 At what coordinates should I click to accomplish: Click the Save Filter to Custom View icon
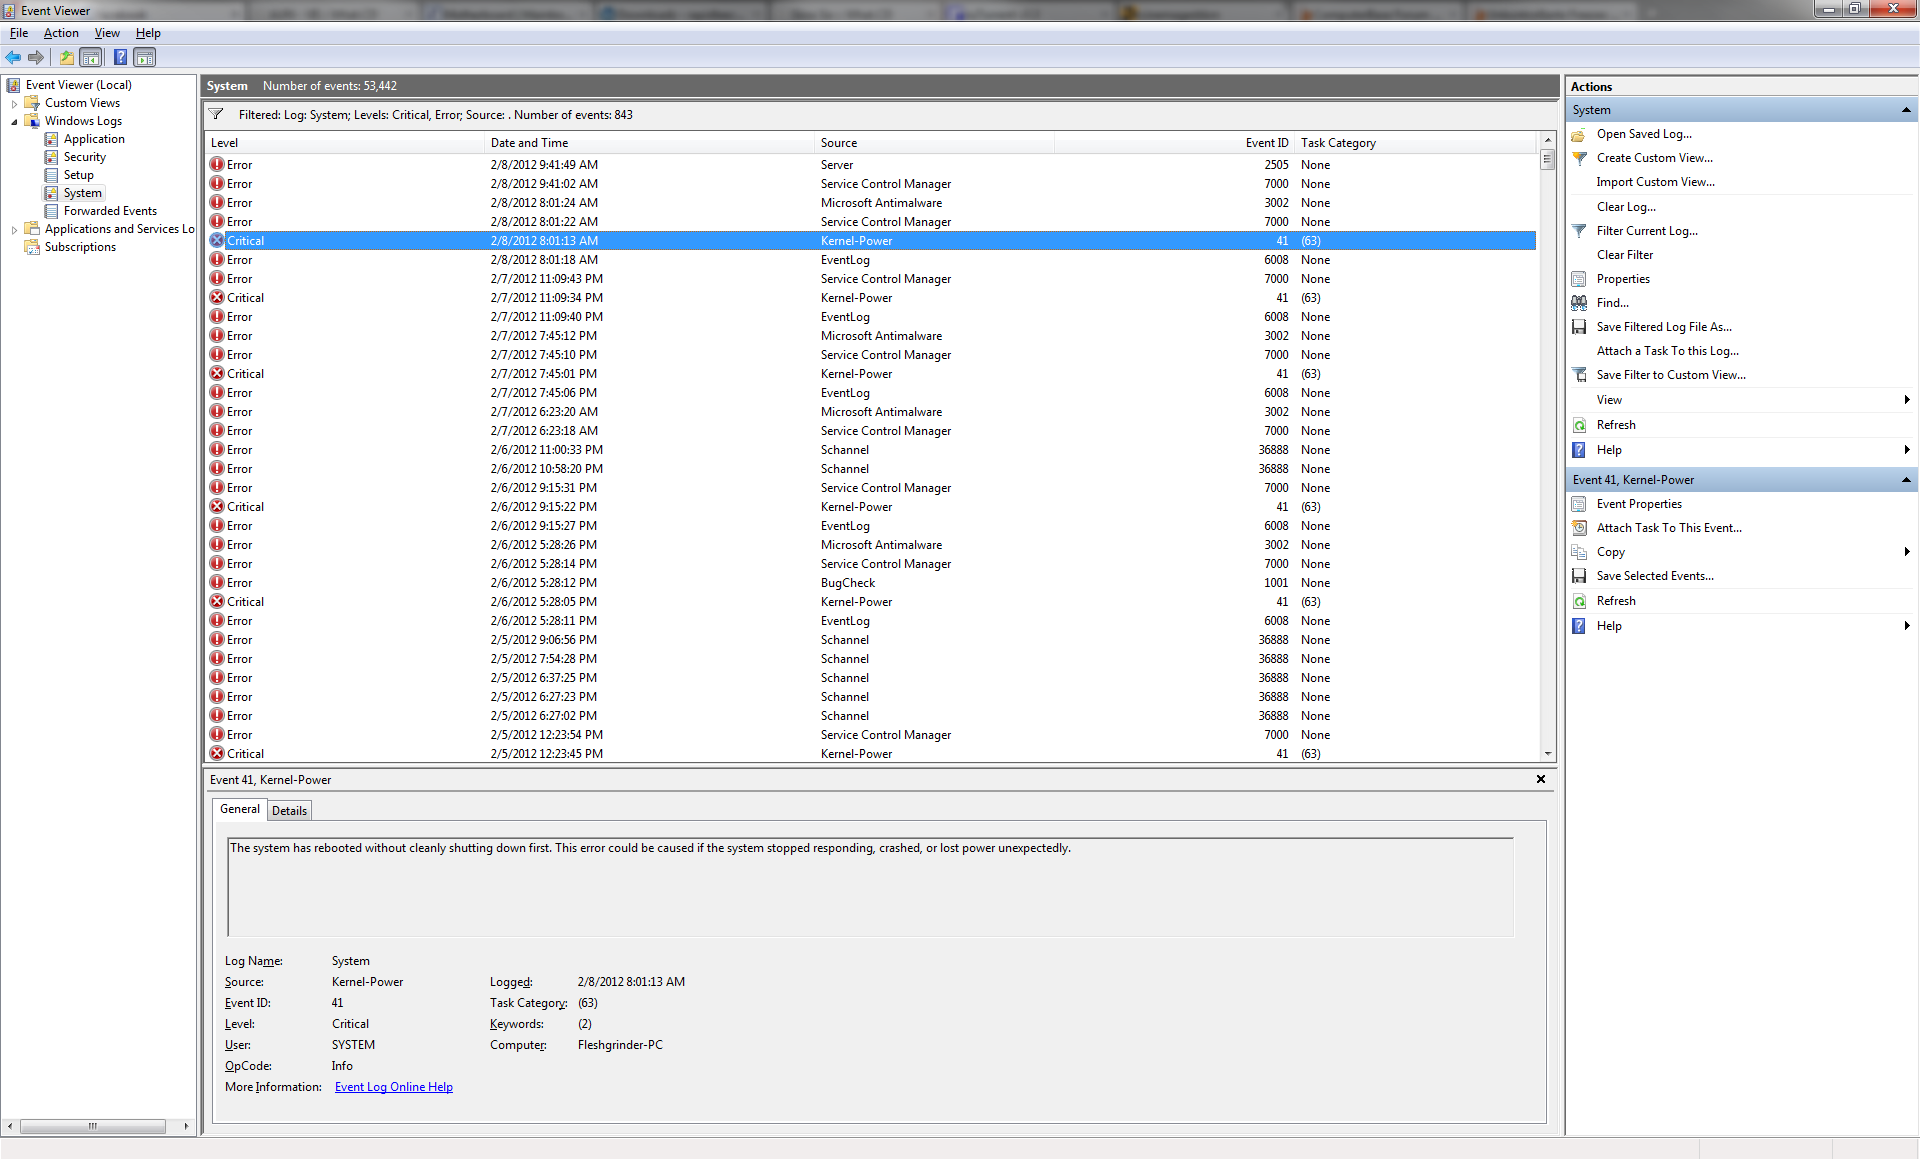coord(1579,375)
